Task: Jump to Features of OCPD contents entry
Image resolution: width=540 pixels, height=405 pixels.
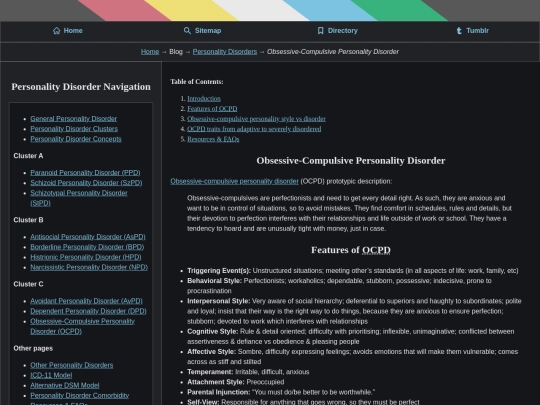Action: [x=212, y=108]
